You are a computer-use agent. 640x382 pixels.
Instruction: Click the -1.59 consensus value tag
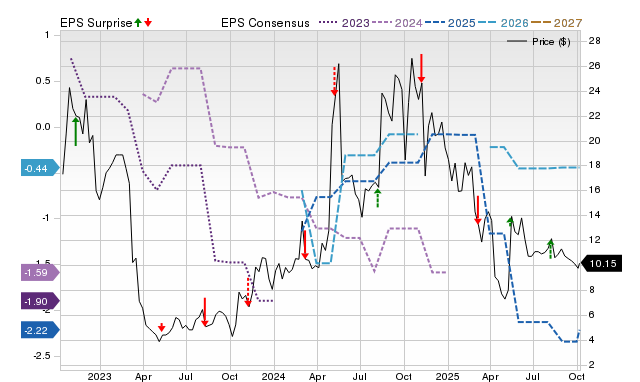tap(40, 272)
